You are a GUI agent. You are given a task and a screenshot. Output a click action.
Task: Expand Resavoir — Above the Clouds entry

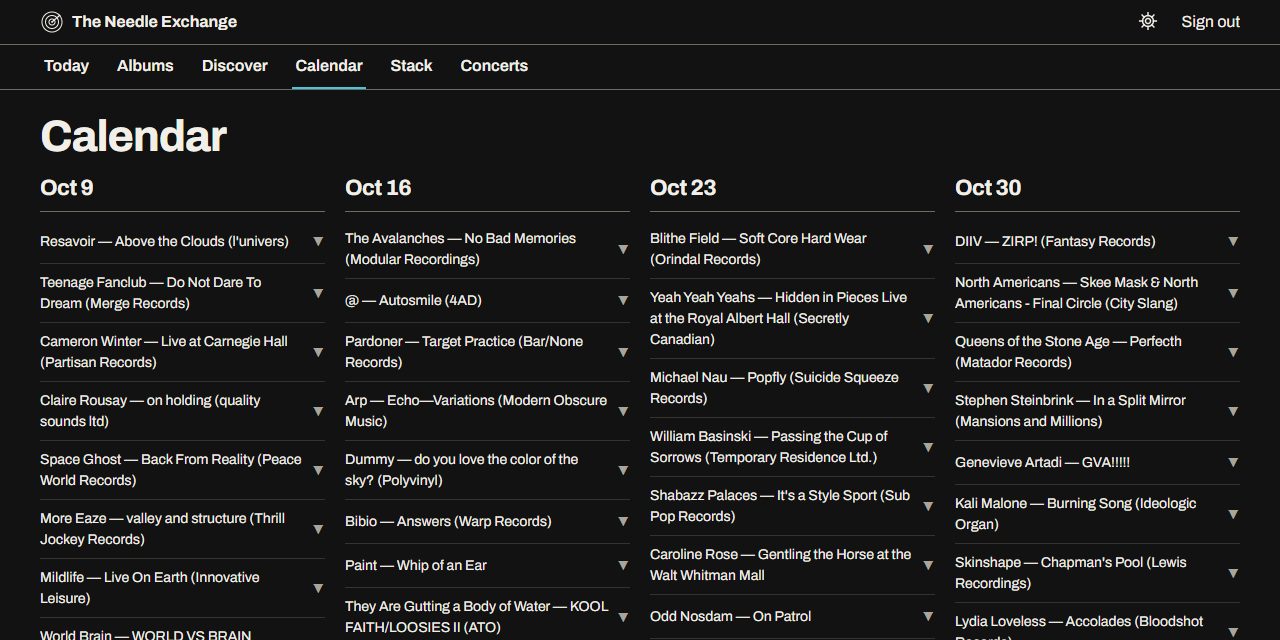182,241
